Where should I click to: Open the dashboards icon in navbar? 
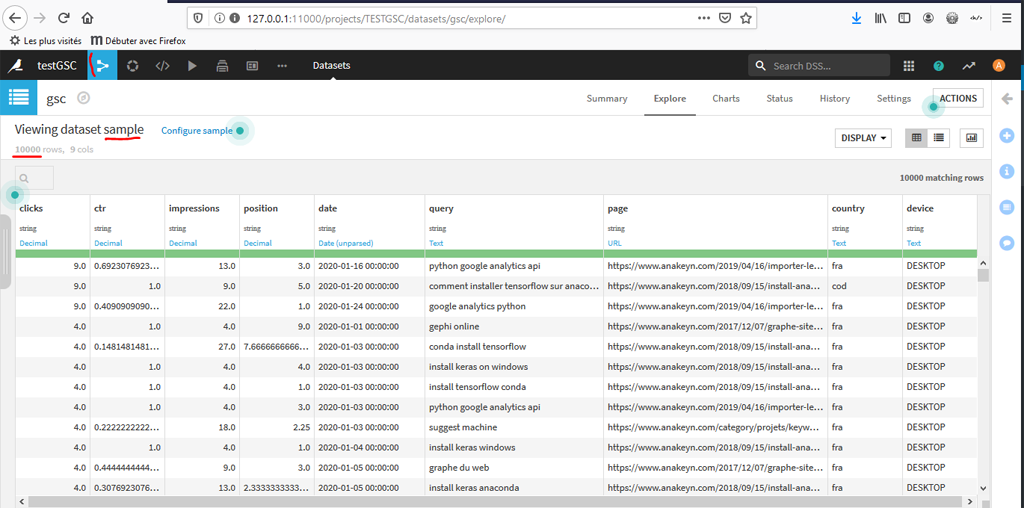(252, 65)
